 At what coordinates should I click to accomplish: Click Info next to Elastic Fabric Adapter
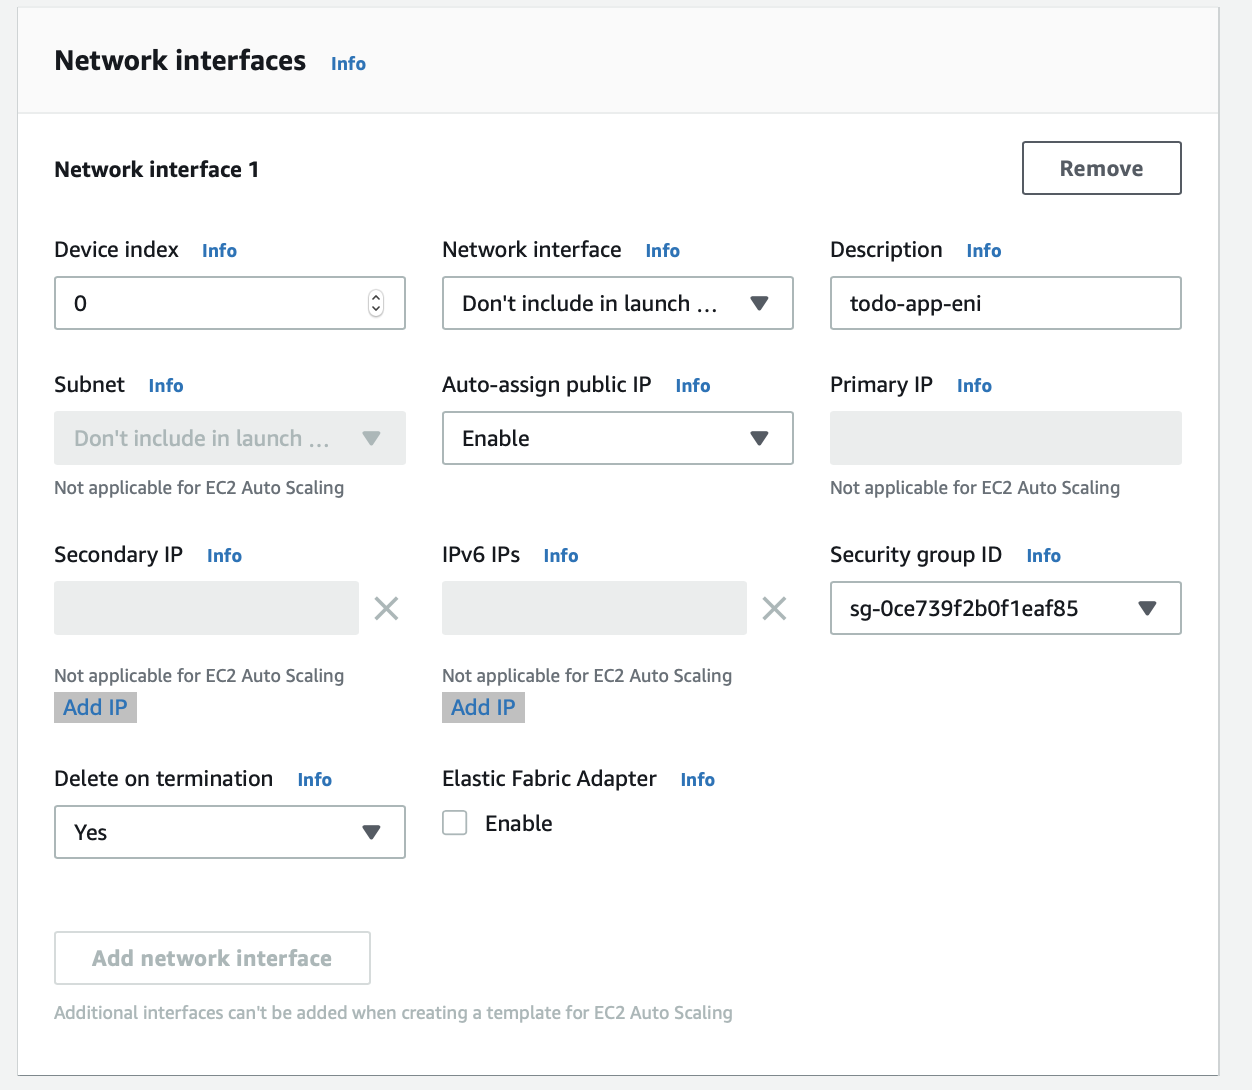(697, 779)
